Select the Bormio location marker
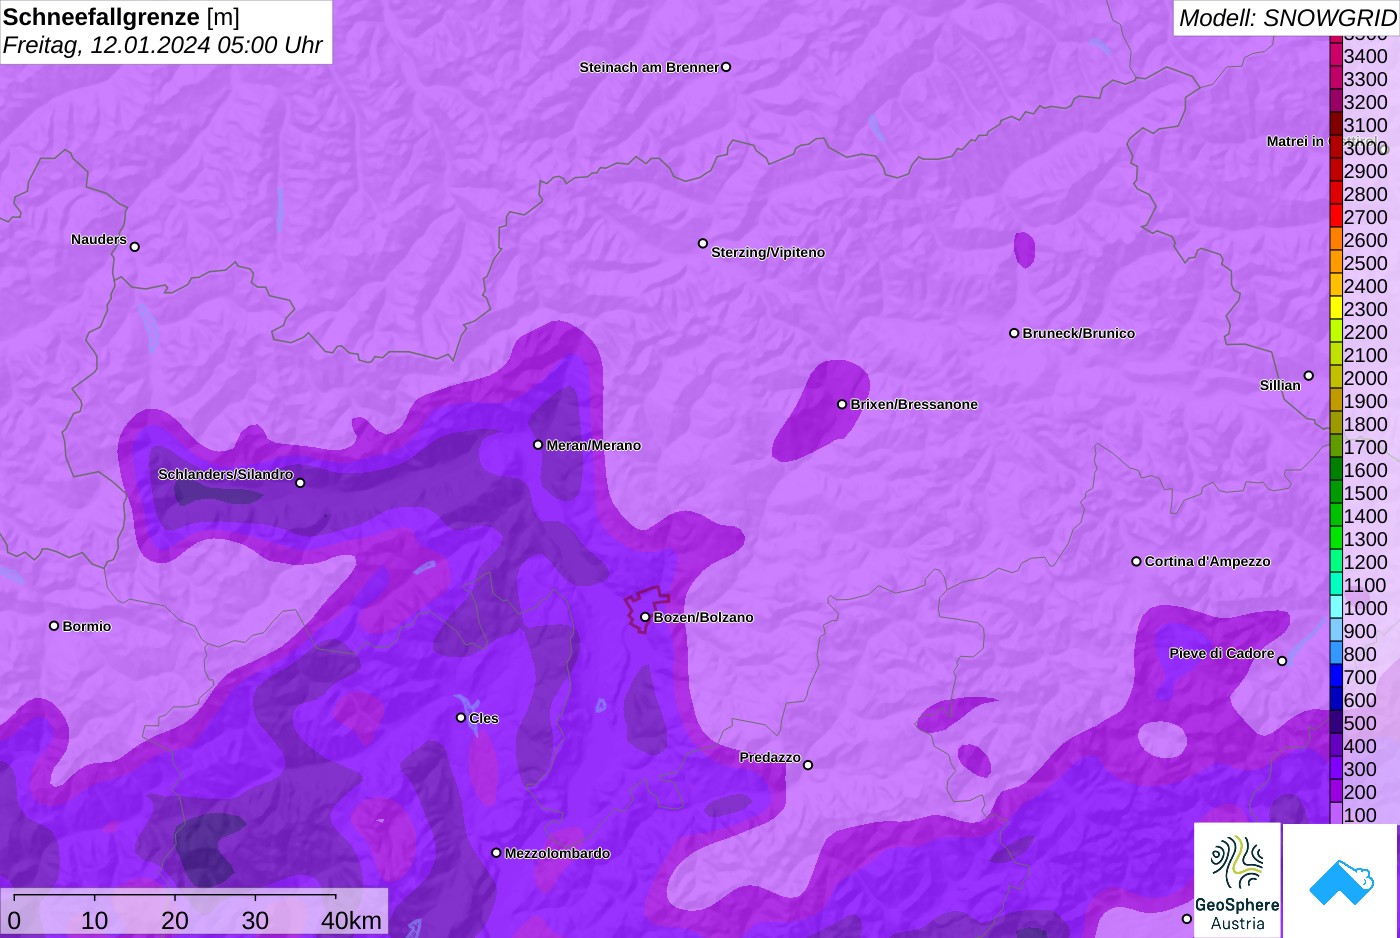Screen dimensions: 1400x938 tap(54, 626)
